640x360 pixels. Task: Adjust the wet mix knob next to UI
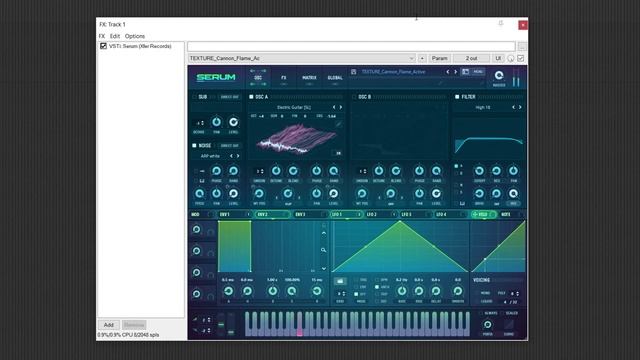511,59
